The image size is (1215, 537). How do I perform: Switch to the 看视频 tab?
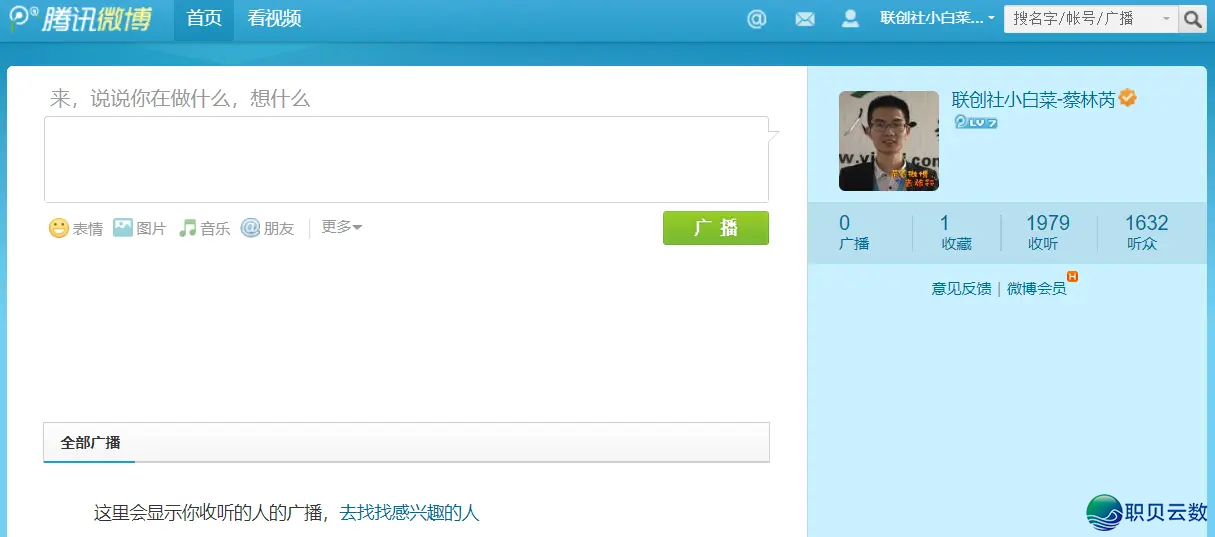[275, 19]
